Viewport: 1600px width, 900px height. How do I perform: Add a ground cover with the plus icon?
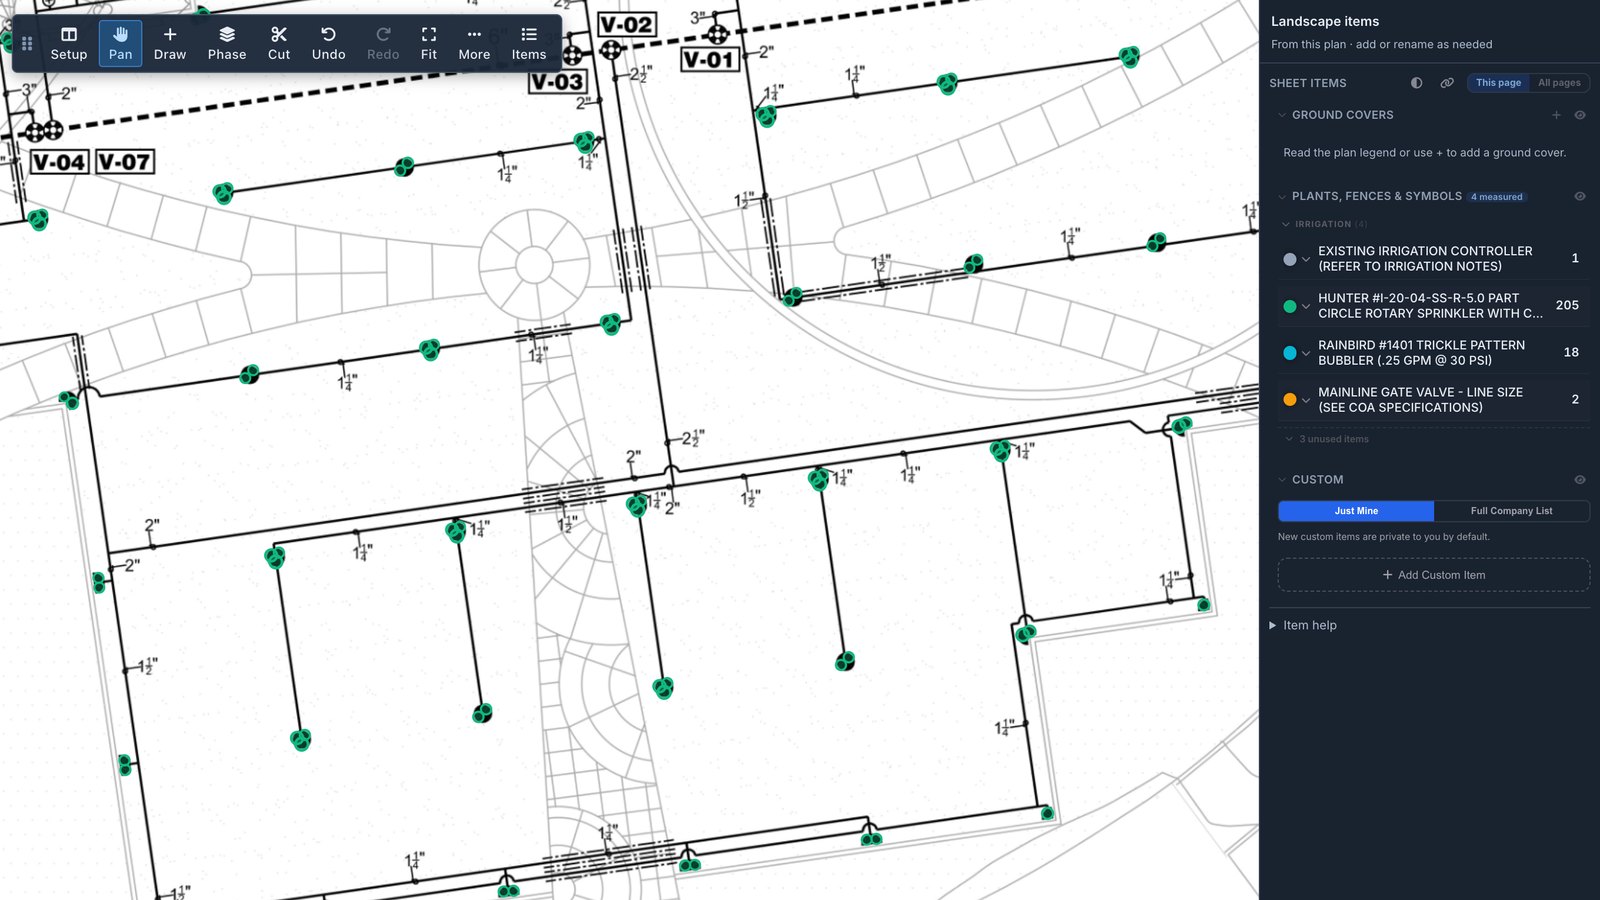tap(1556, 115)
